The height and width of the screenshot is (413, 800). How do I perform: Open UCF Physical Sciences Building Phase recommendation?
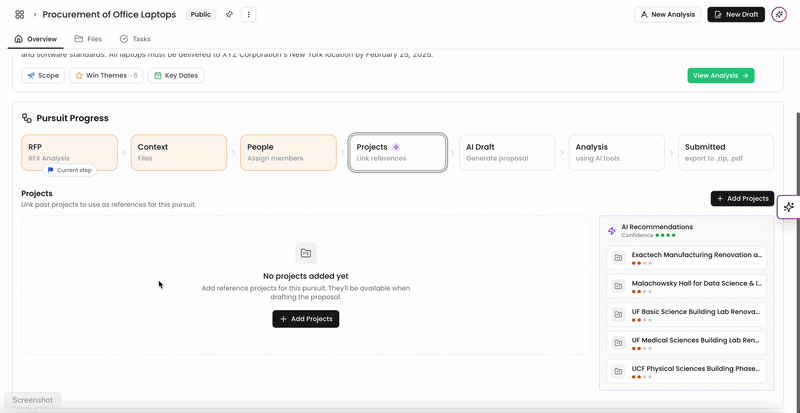[686, 372]
